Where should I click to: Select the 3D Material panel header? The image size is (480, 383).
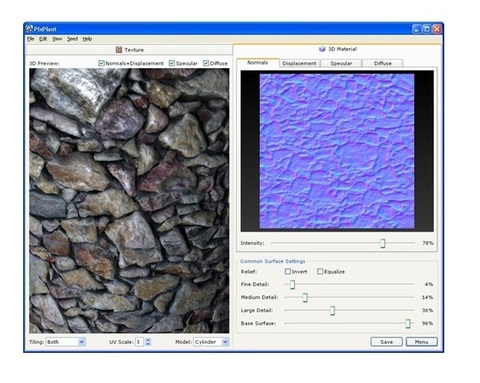(338, 49)
